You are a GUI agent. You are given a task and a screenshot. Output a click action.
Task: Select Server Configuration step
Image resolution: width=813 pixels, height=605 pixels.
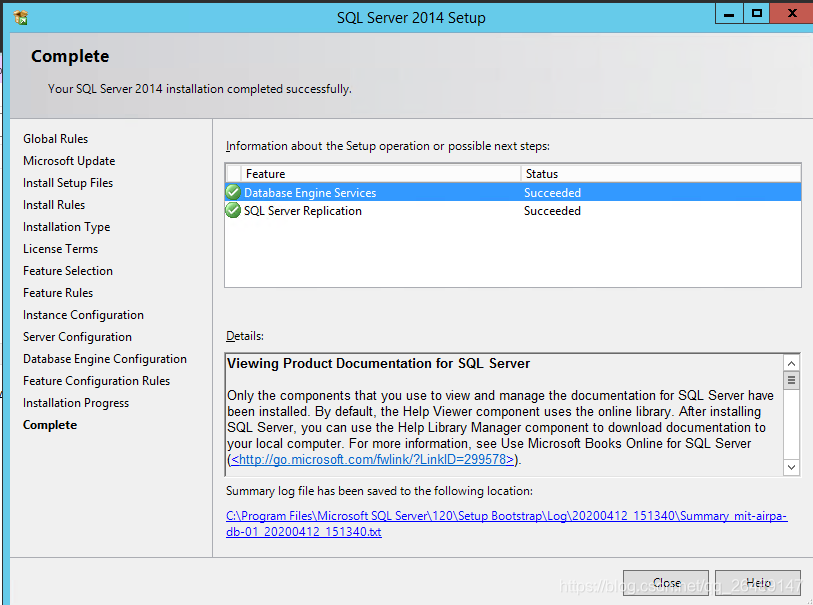[77, 337]
